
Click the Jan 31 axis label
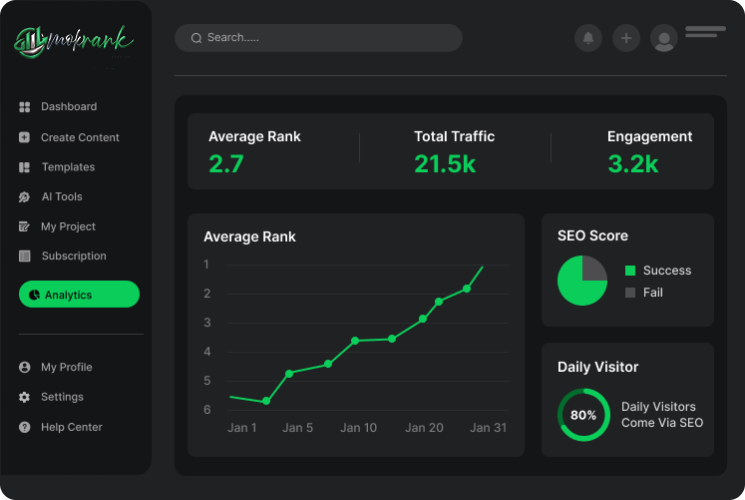pyautogui.click(x=488, y=428)
